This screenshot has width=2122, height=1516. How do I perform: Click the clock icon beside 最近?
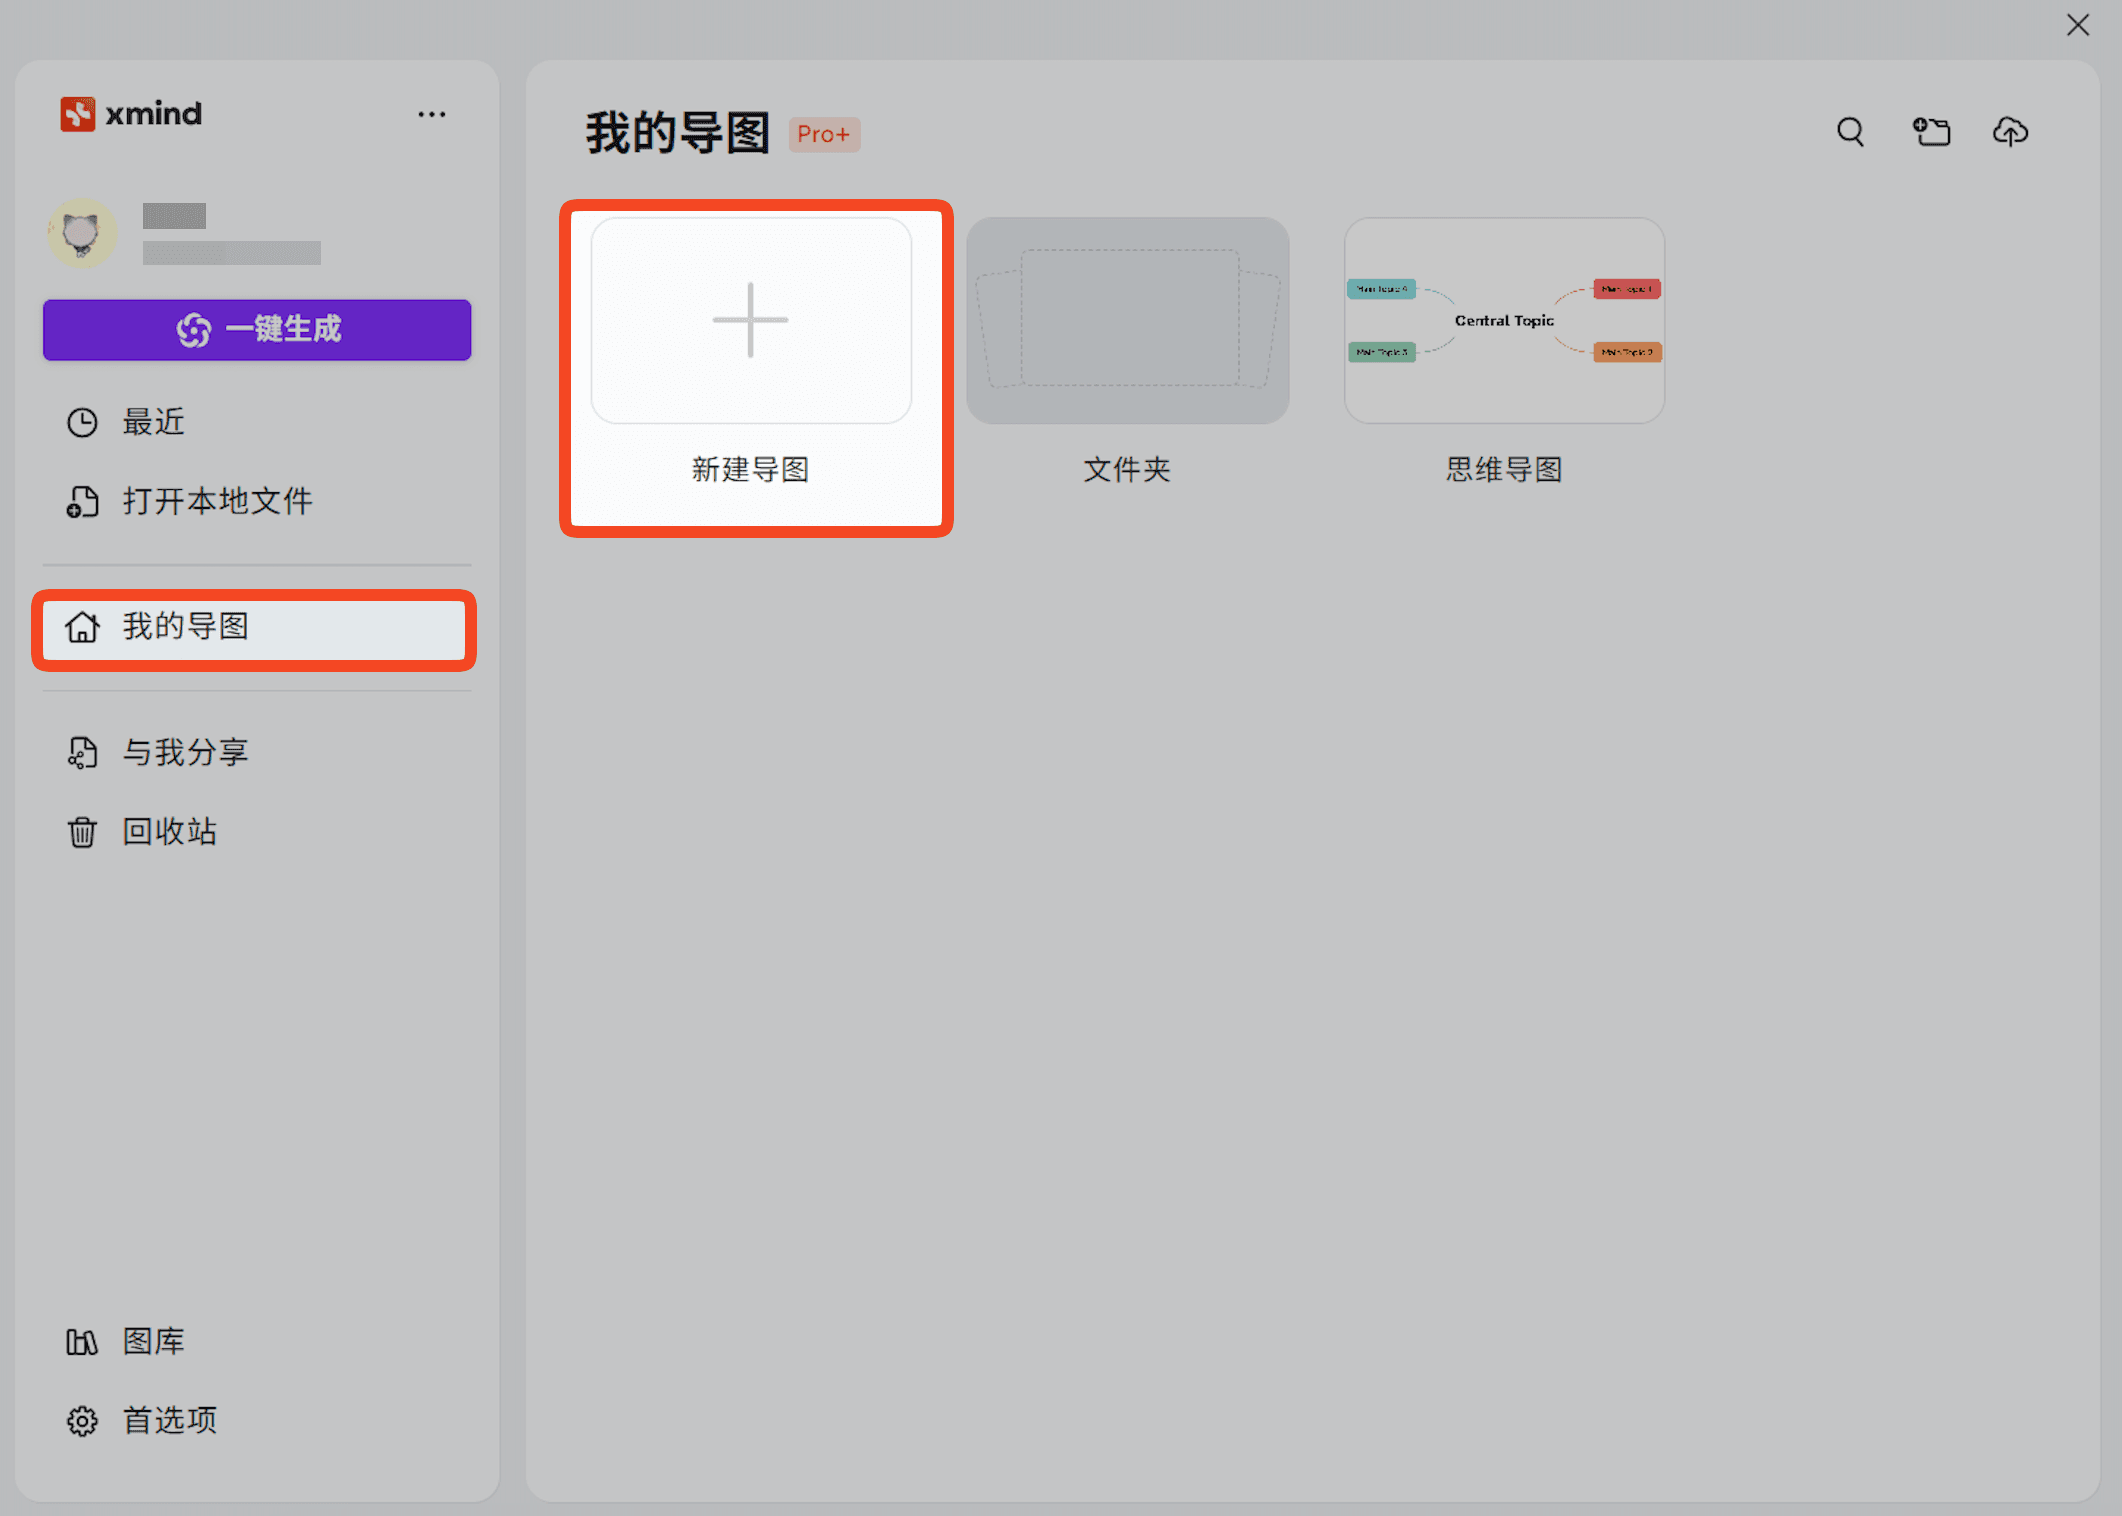(82, 423)
